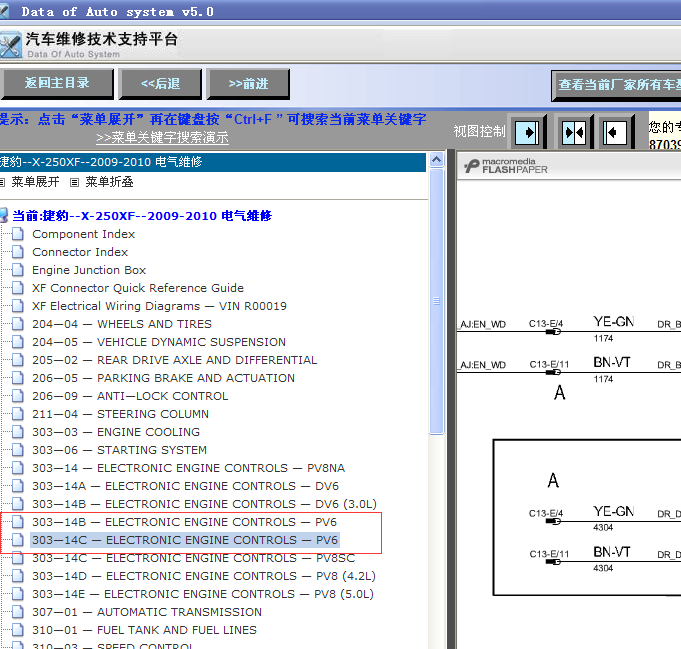Click the view control center-split icon

[x=574, y=132]
